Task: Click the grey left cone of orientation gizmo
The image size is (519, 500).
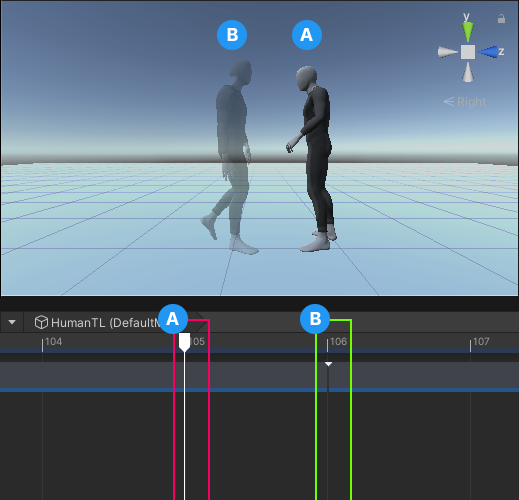Action: tap(447, 52)
